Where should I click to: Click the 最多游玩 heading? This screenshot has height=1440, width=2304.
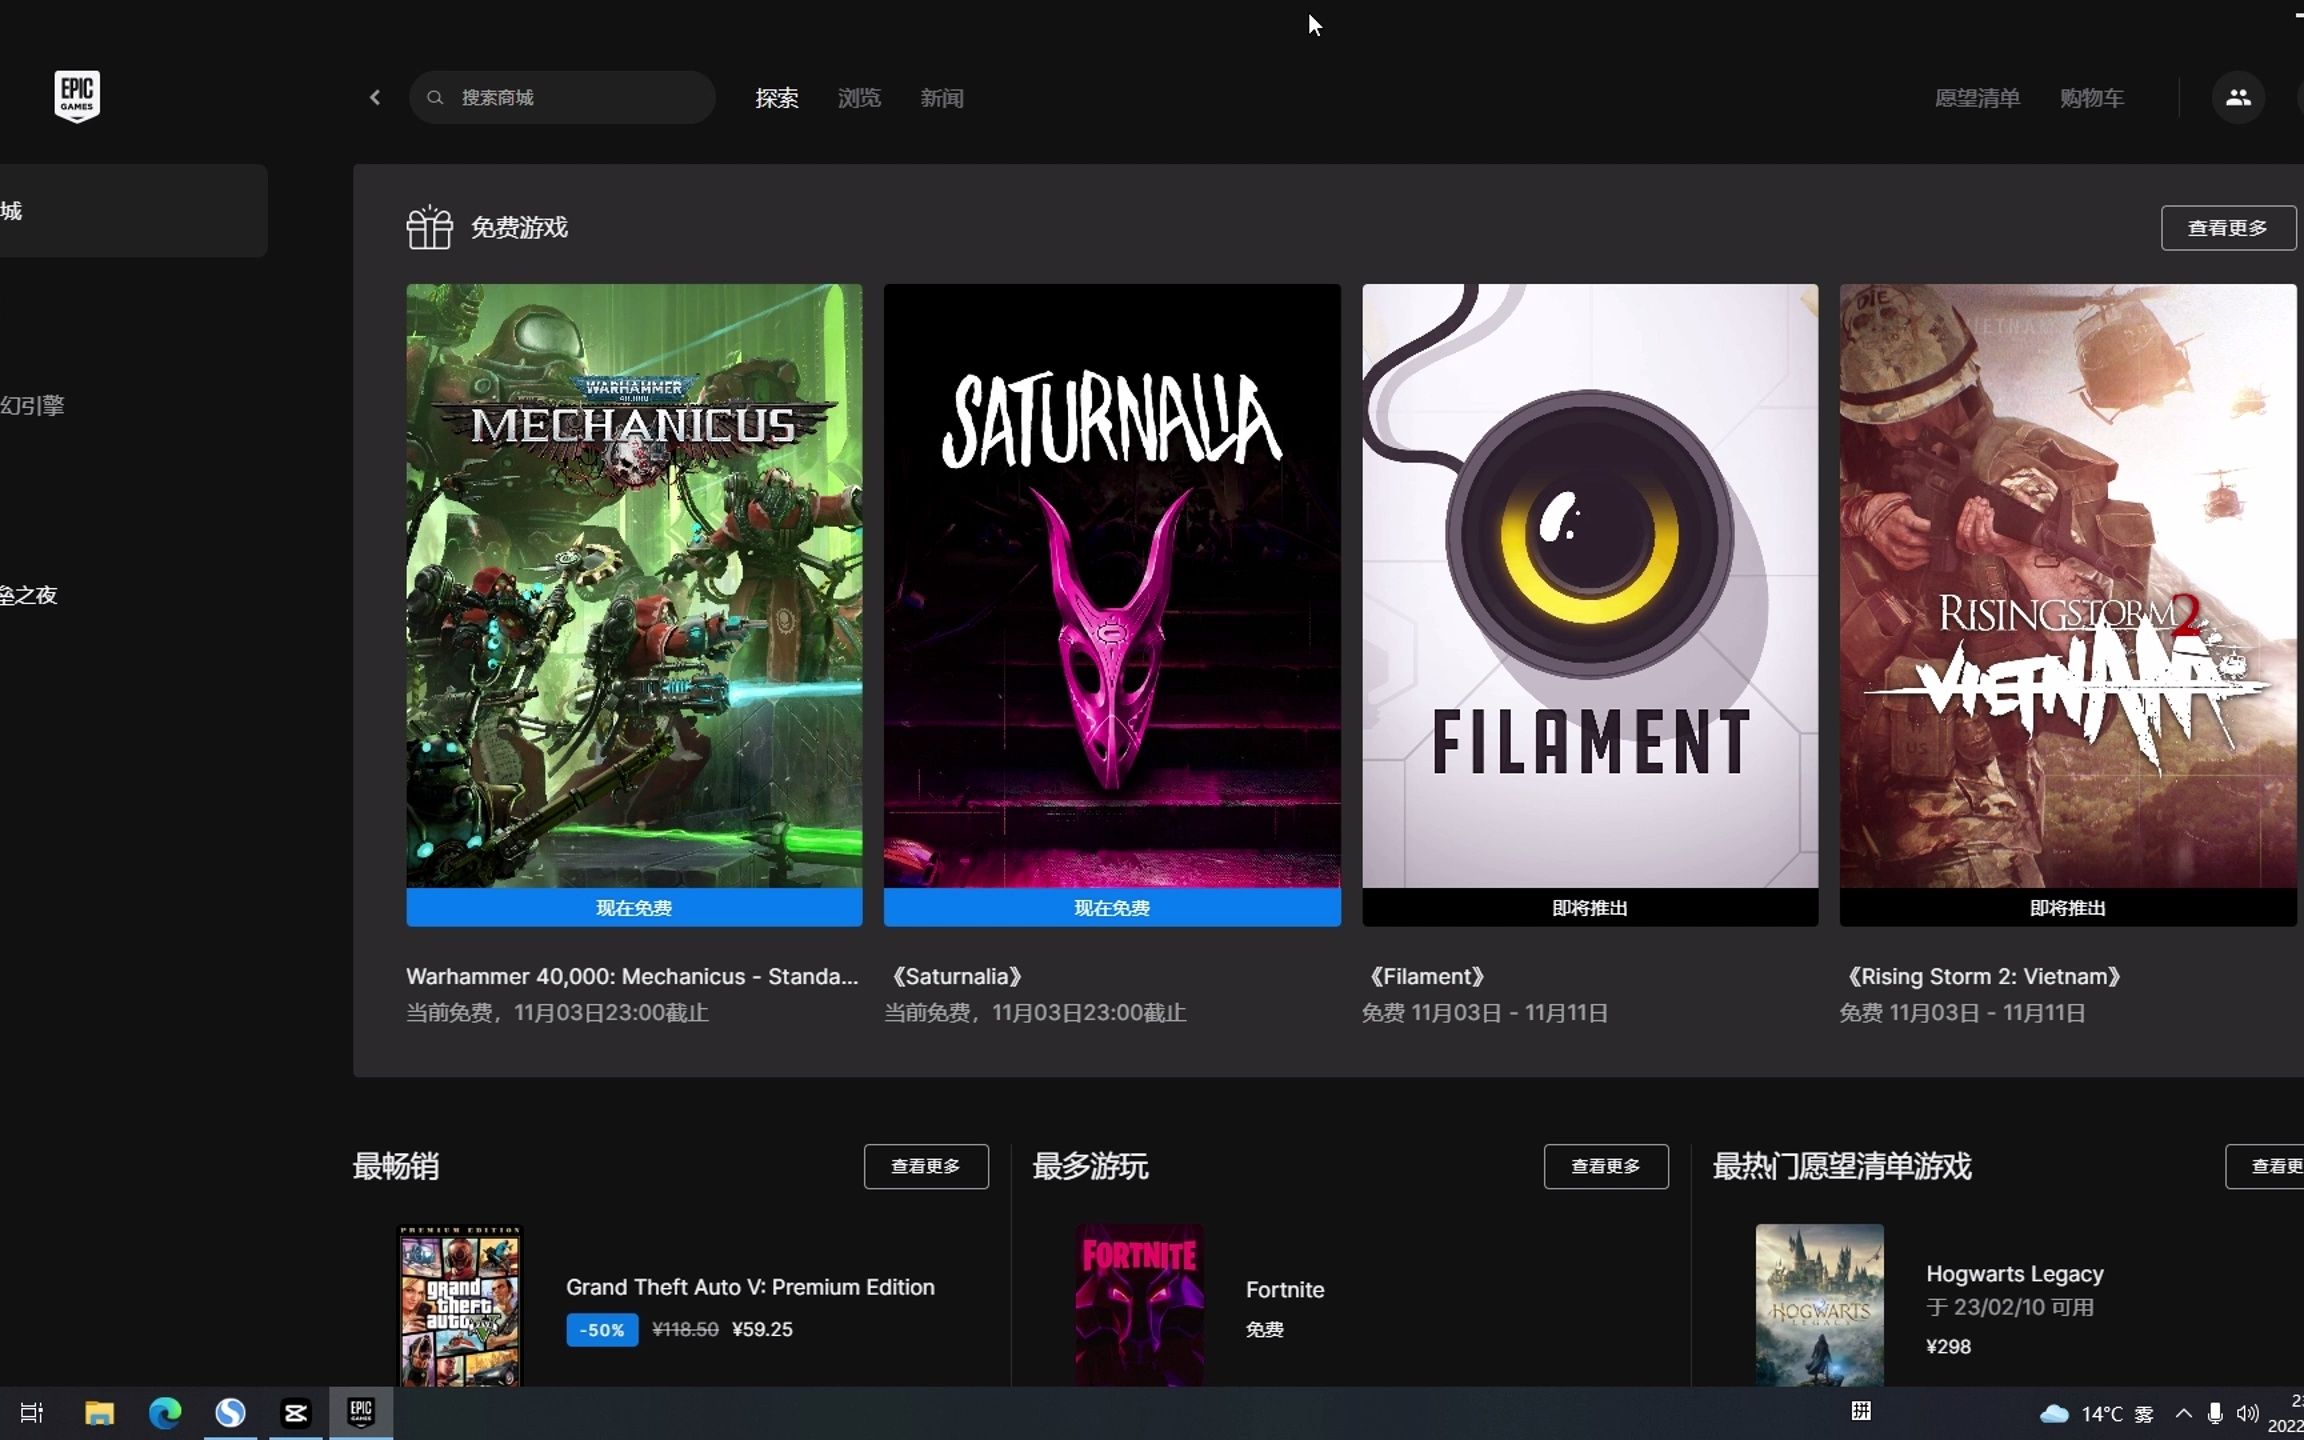click(x=1090, y=1166)
